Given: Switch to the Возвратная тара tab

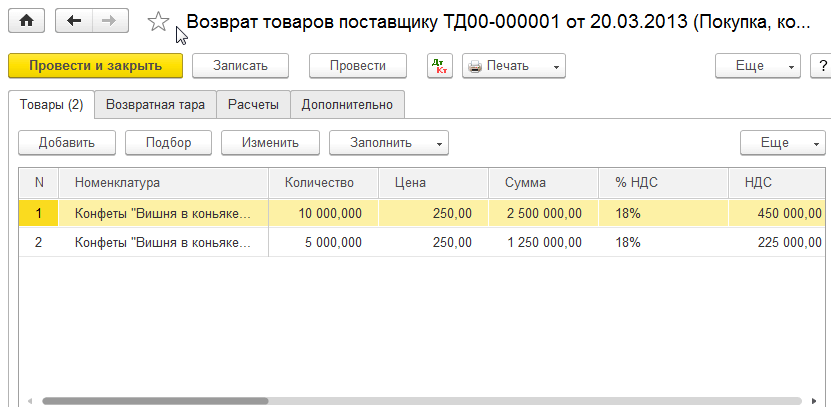Looking at the screenshot, I should [x=155, y=104].
